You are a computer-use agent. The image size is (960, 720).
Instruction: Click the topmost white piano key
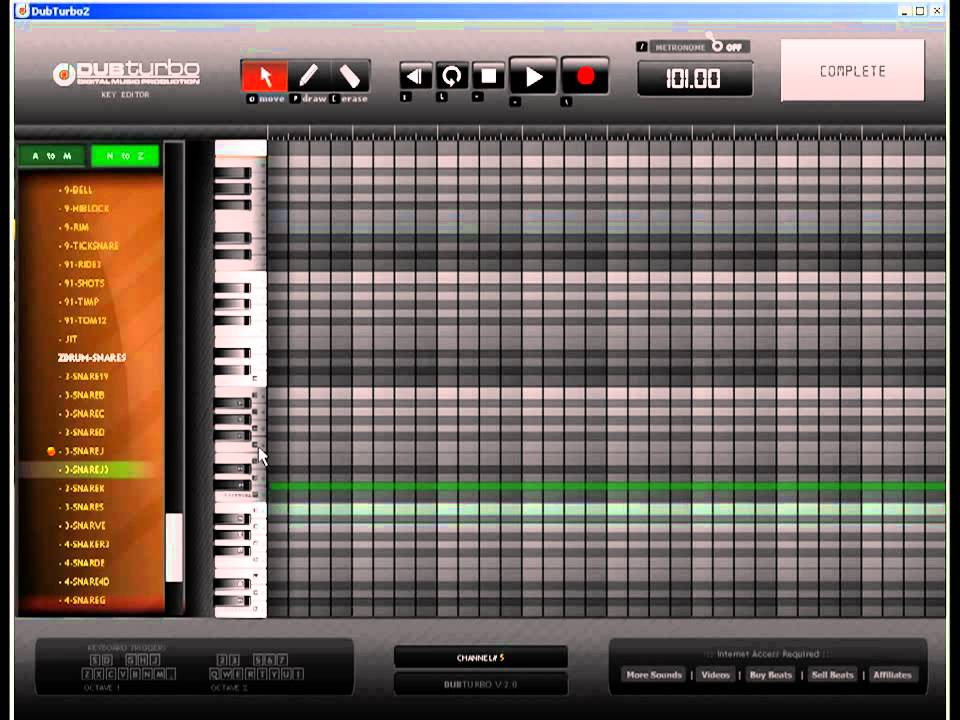[x=240, y=148]
